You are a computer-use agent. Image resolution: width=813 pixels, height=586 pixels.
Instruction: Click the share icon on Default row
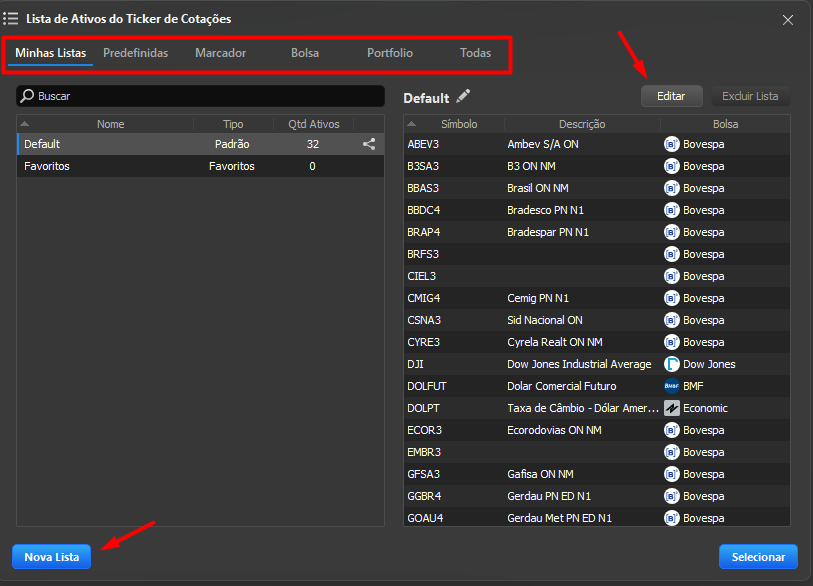pyautogui.click(x=369, y=144)
